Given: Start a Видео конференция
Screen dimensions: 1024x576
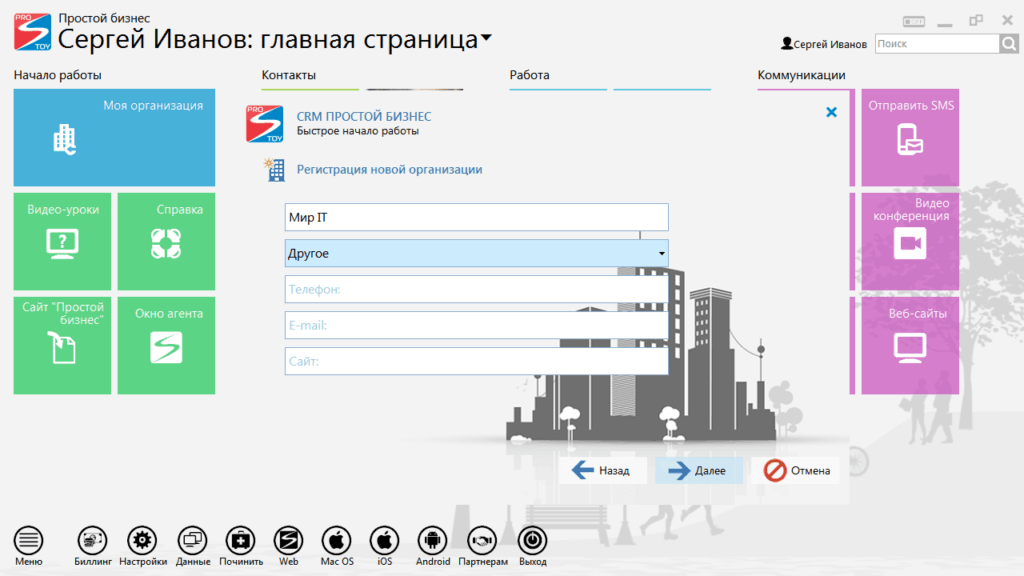Looking at the screenshot, I should click(910, 241).
